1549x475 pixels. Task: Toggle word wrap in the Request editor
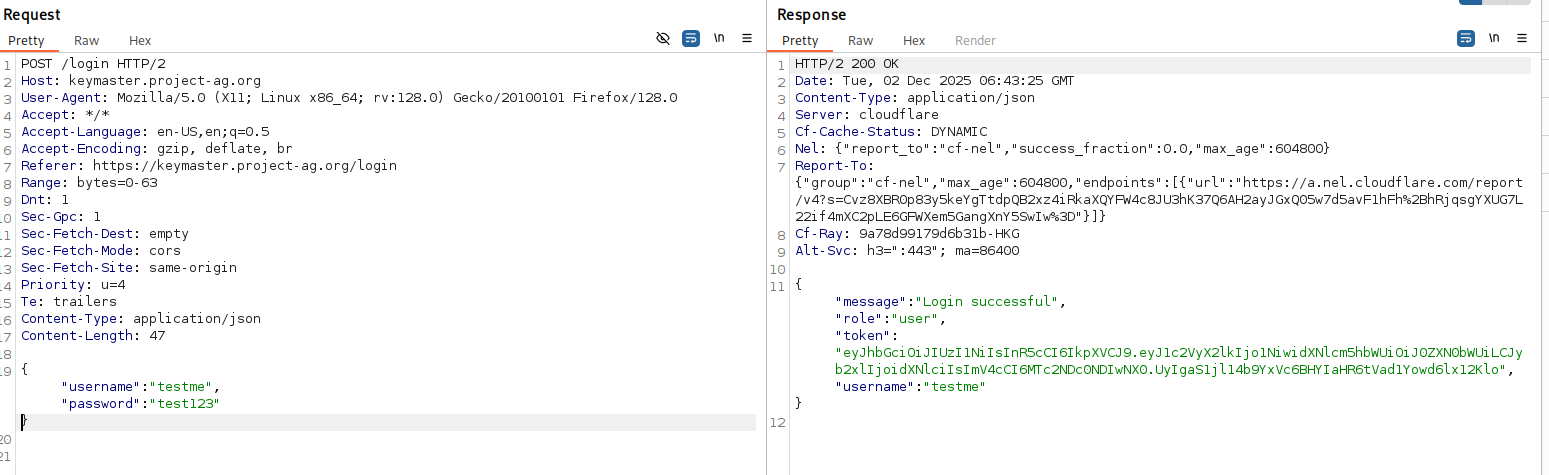tap(691, 39)
